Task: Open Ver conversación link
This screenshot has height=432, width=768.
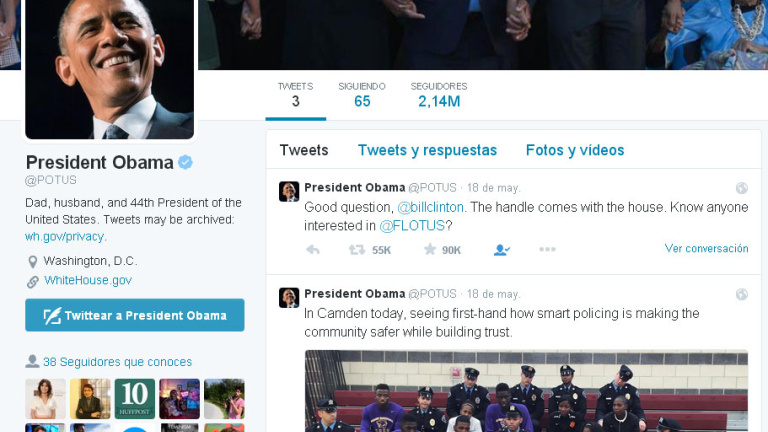Action: pos(706,248)
